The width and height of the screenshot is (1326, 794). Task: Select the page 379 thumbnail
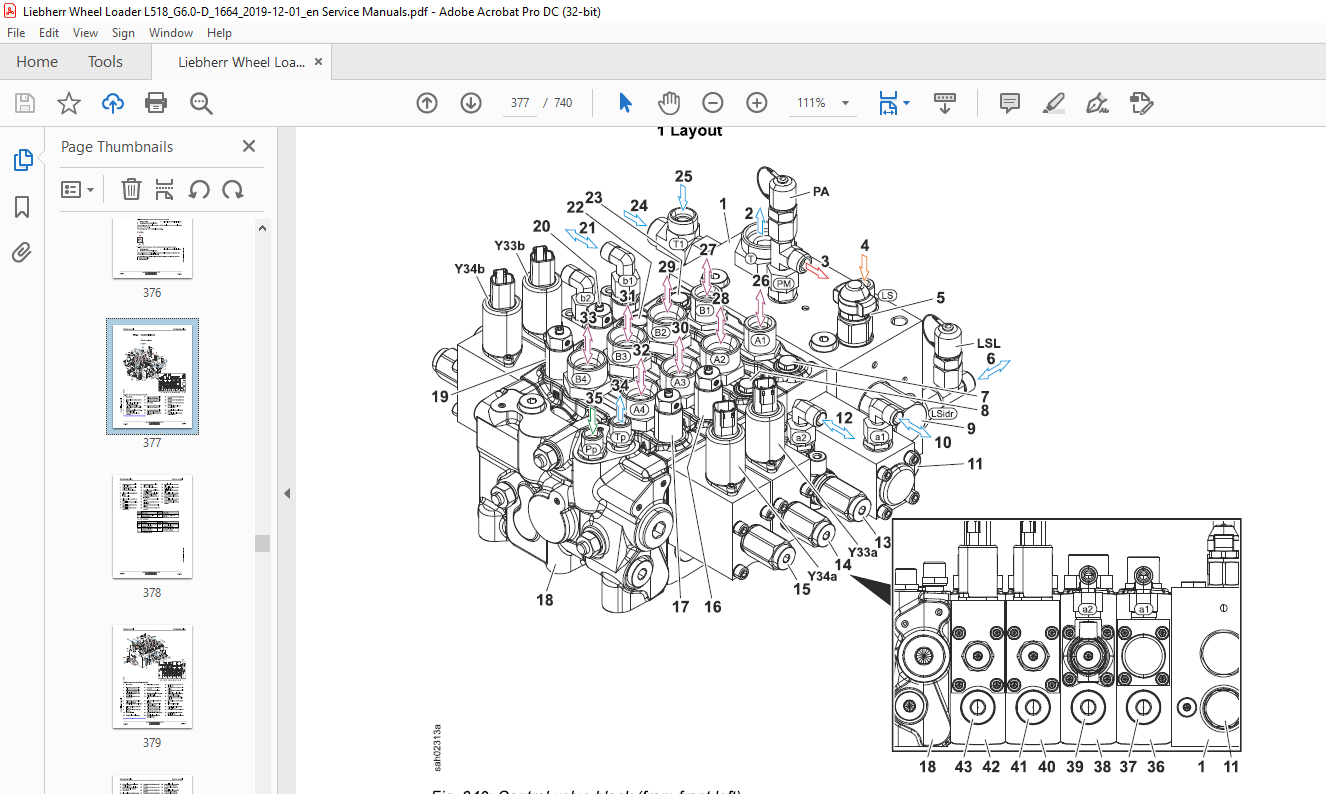pyautogui.click(x=152, y=677)
